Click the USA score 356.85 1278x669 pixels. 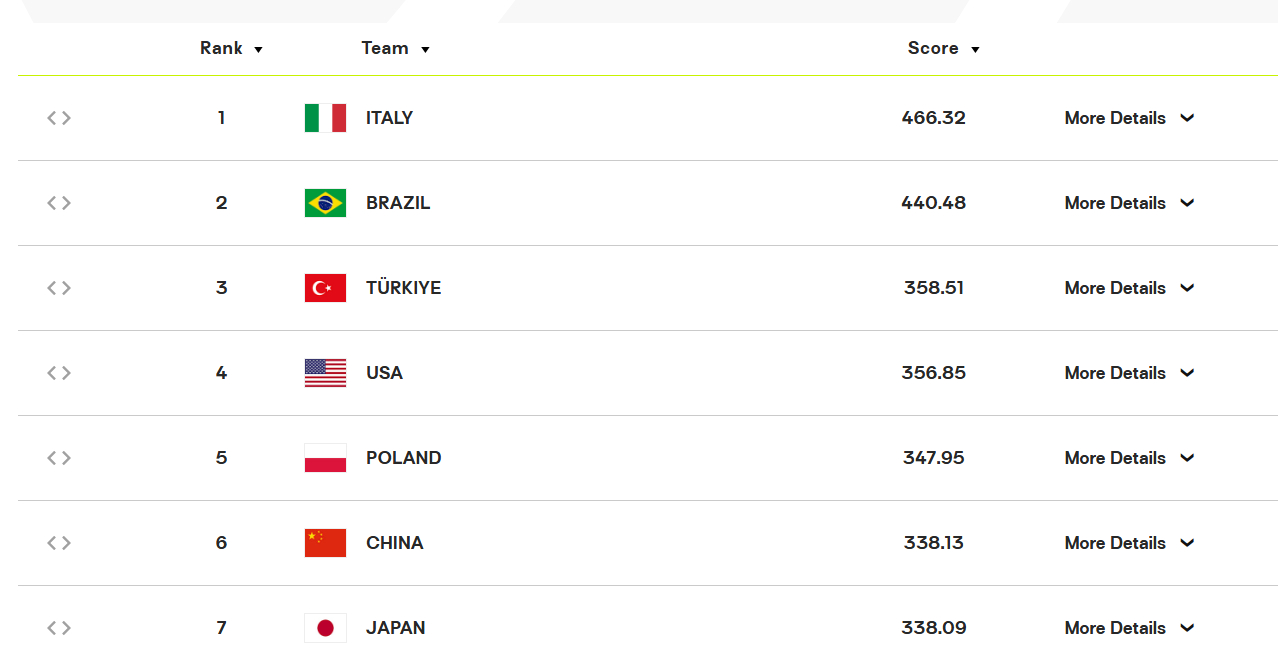pos(934,373)
